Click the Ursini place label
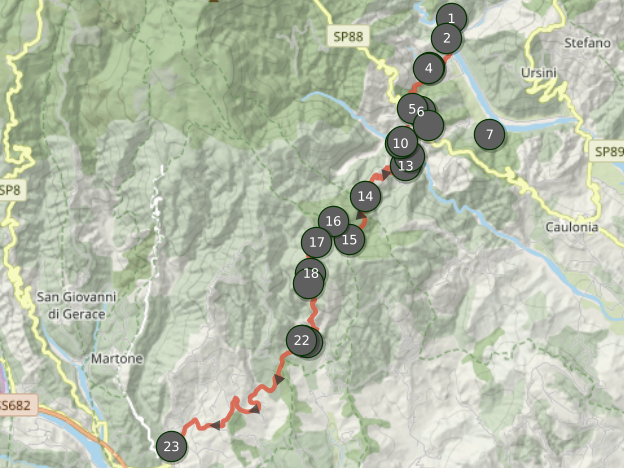The width and height of the screenshot is (624, 468). pos(538,73)
